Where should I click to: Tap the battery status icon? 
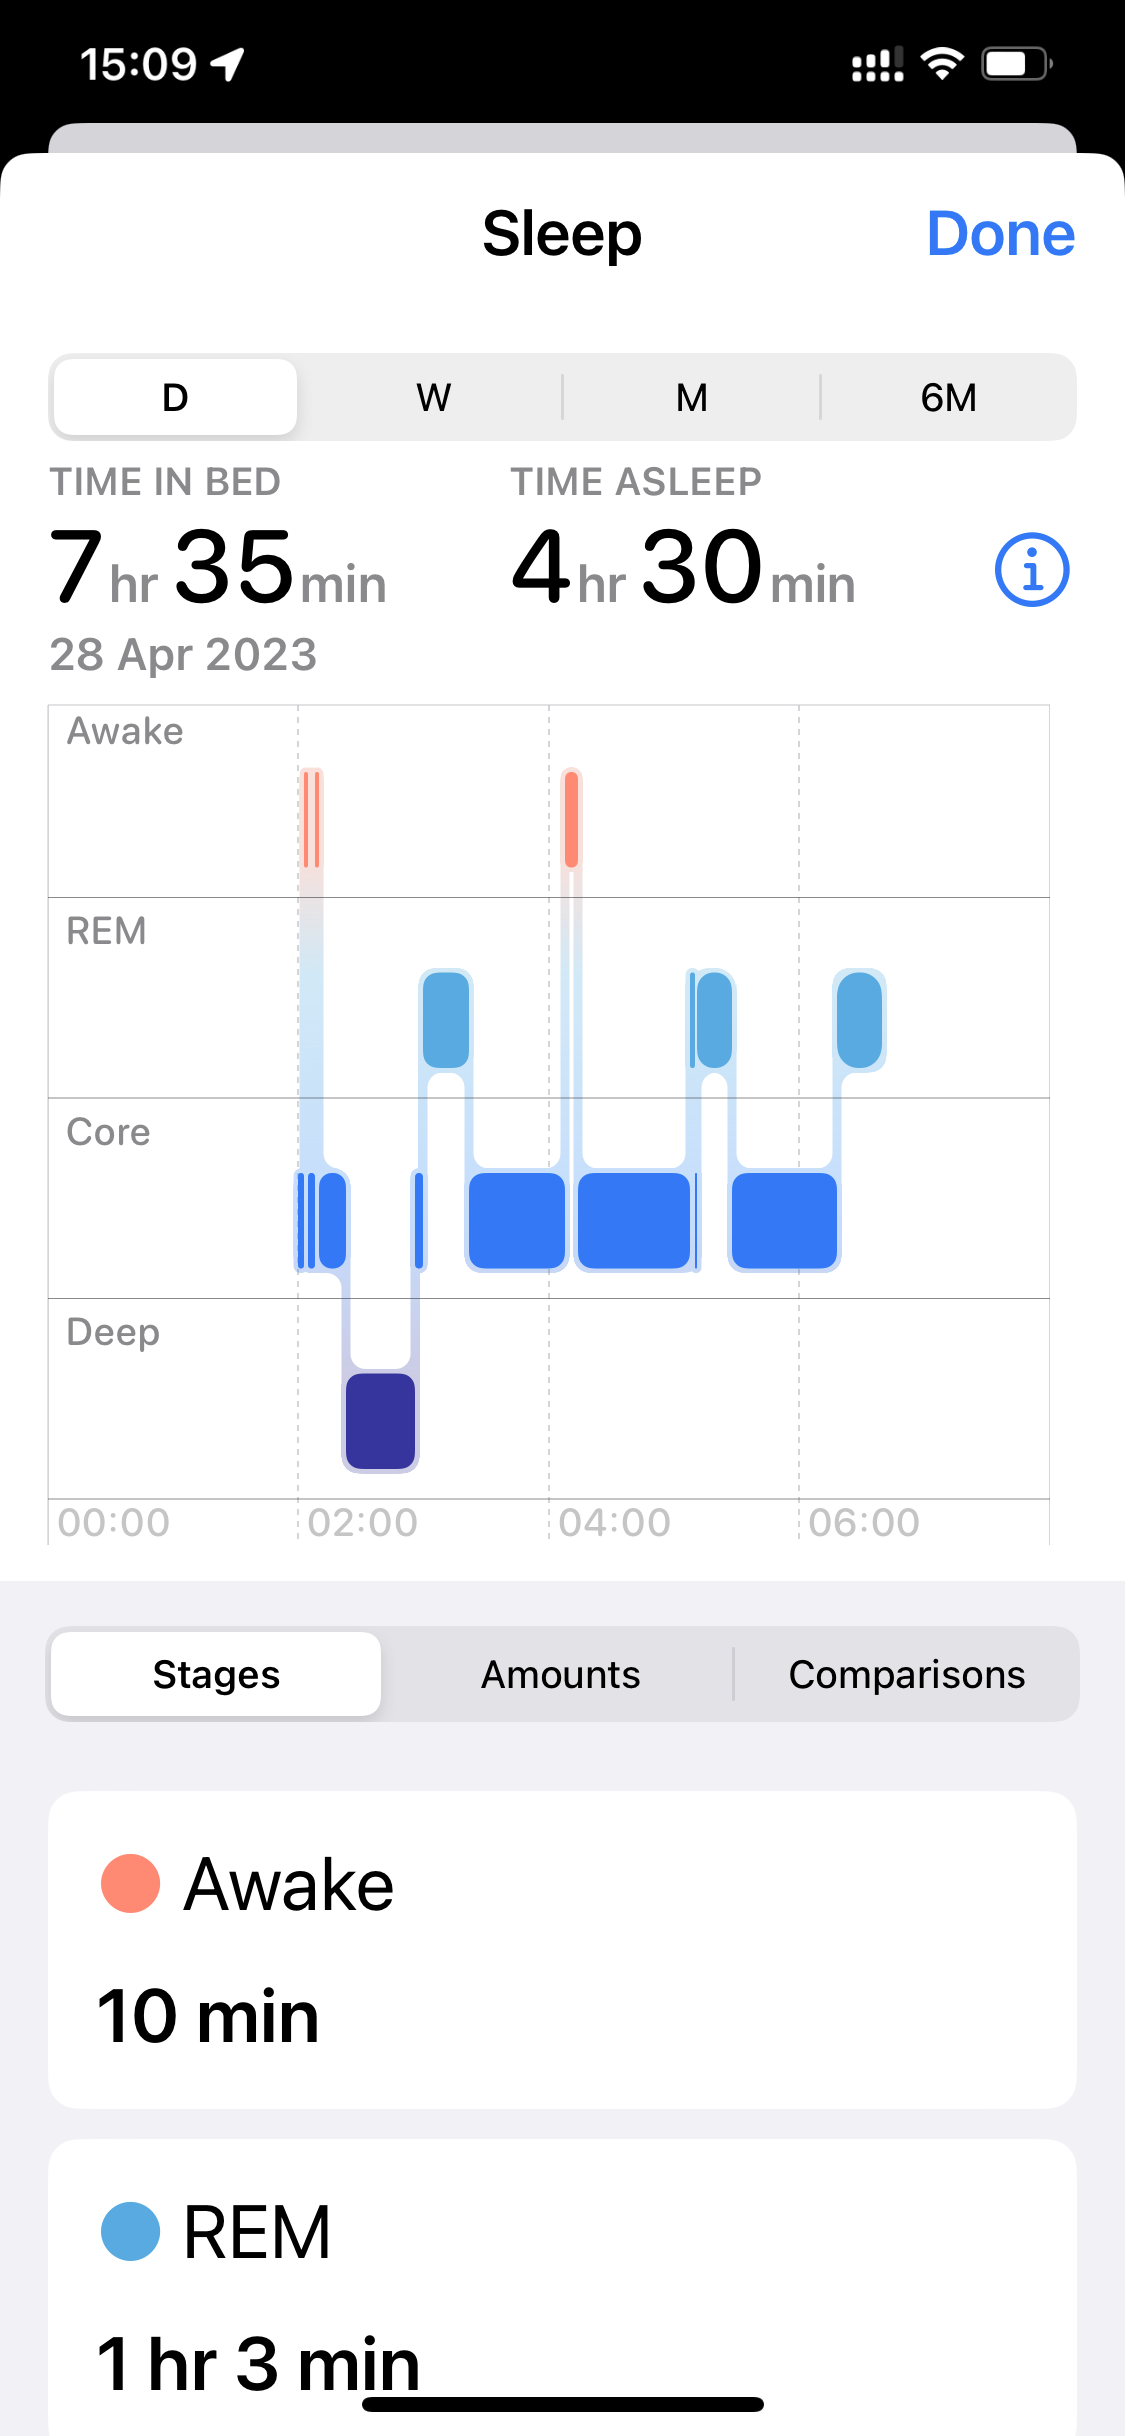coord(1016,64)
